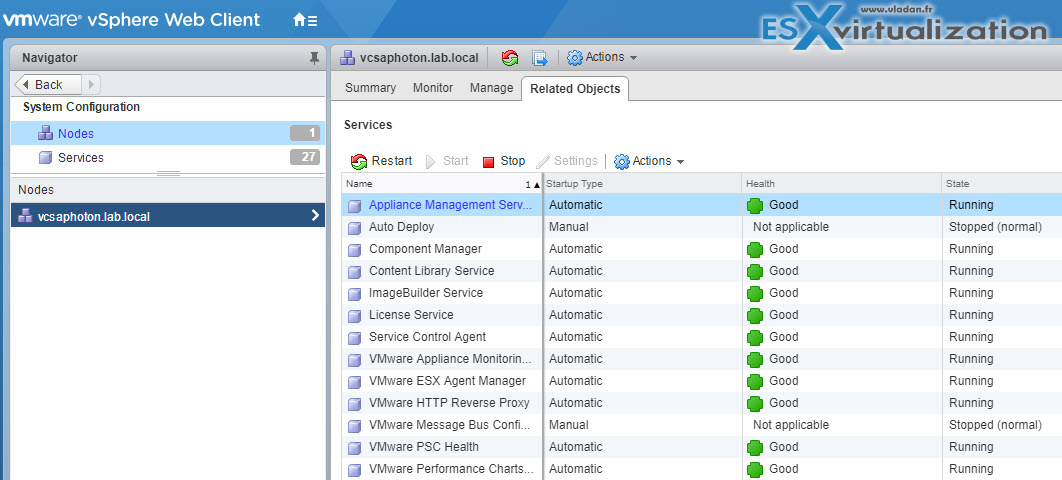Click Not applicable health for VMware Message Bus

click(x=790, y=425)
